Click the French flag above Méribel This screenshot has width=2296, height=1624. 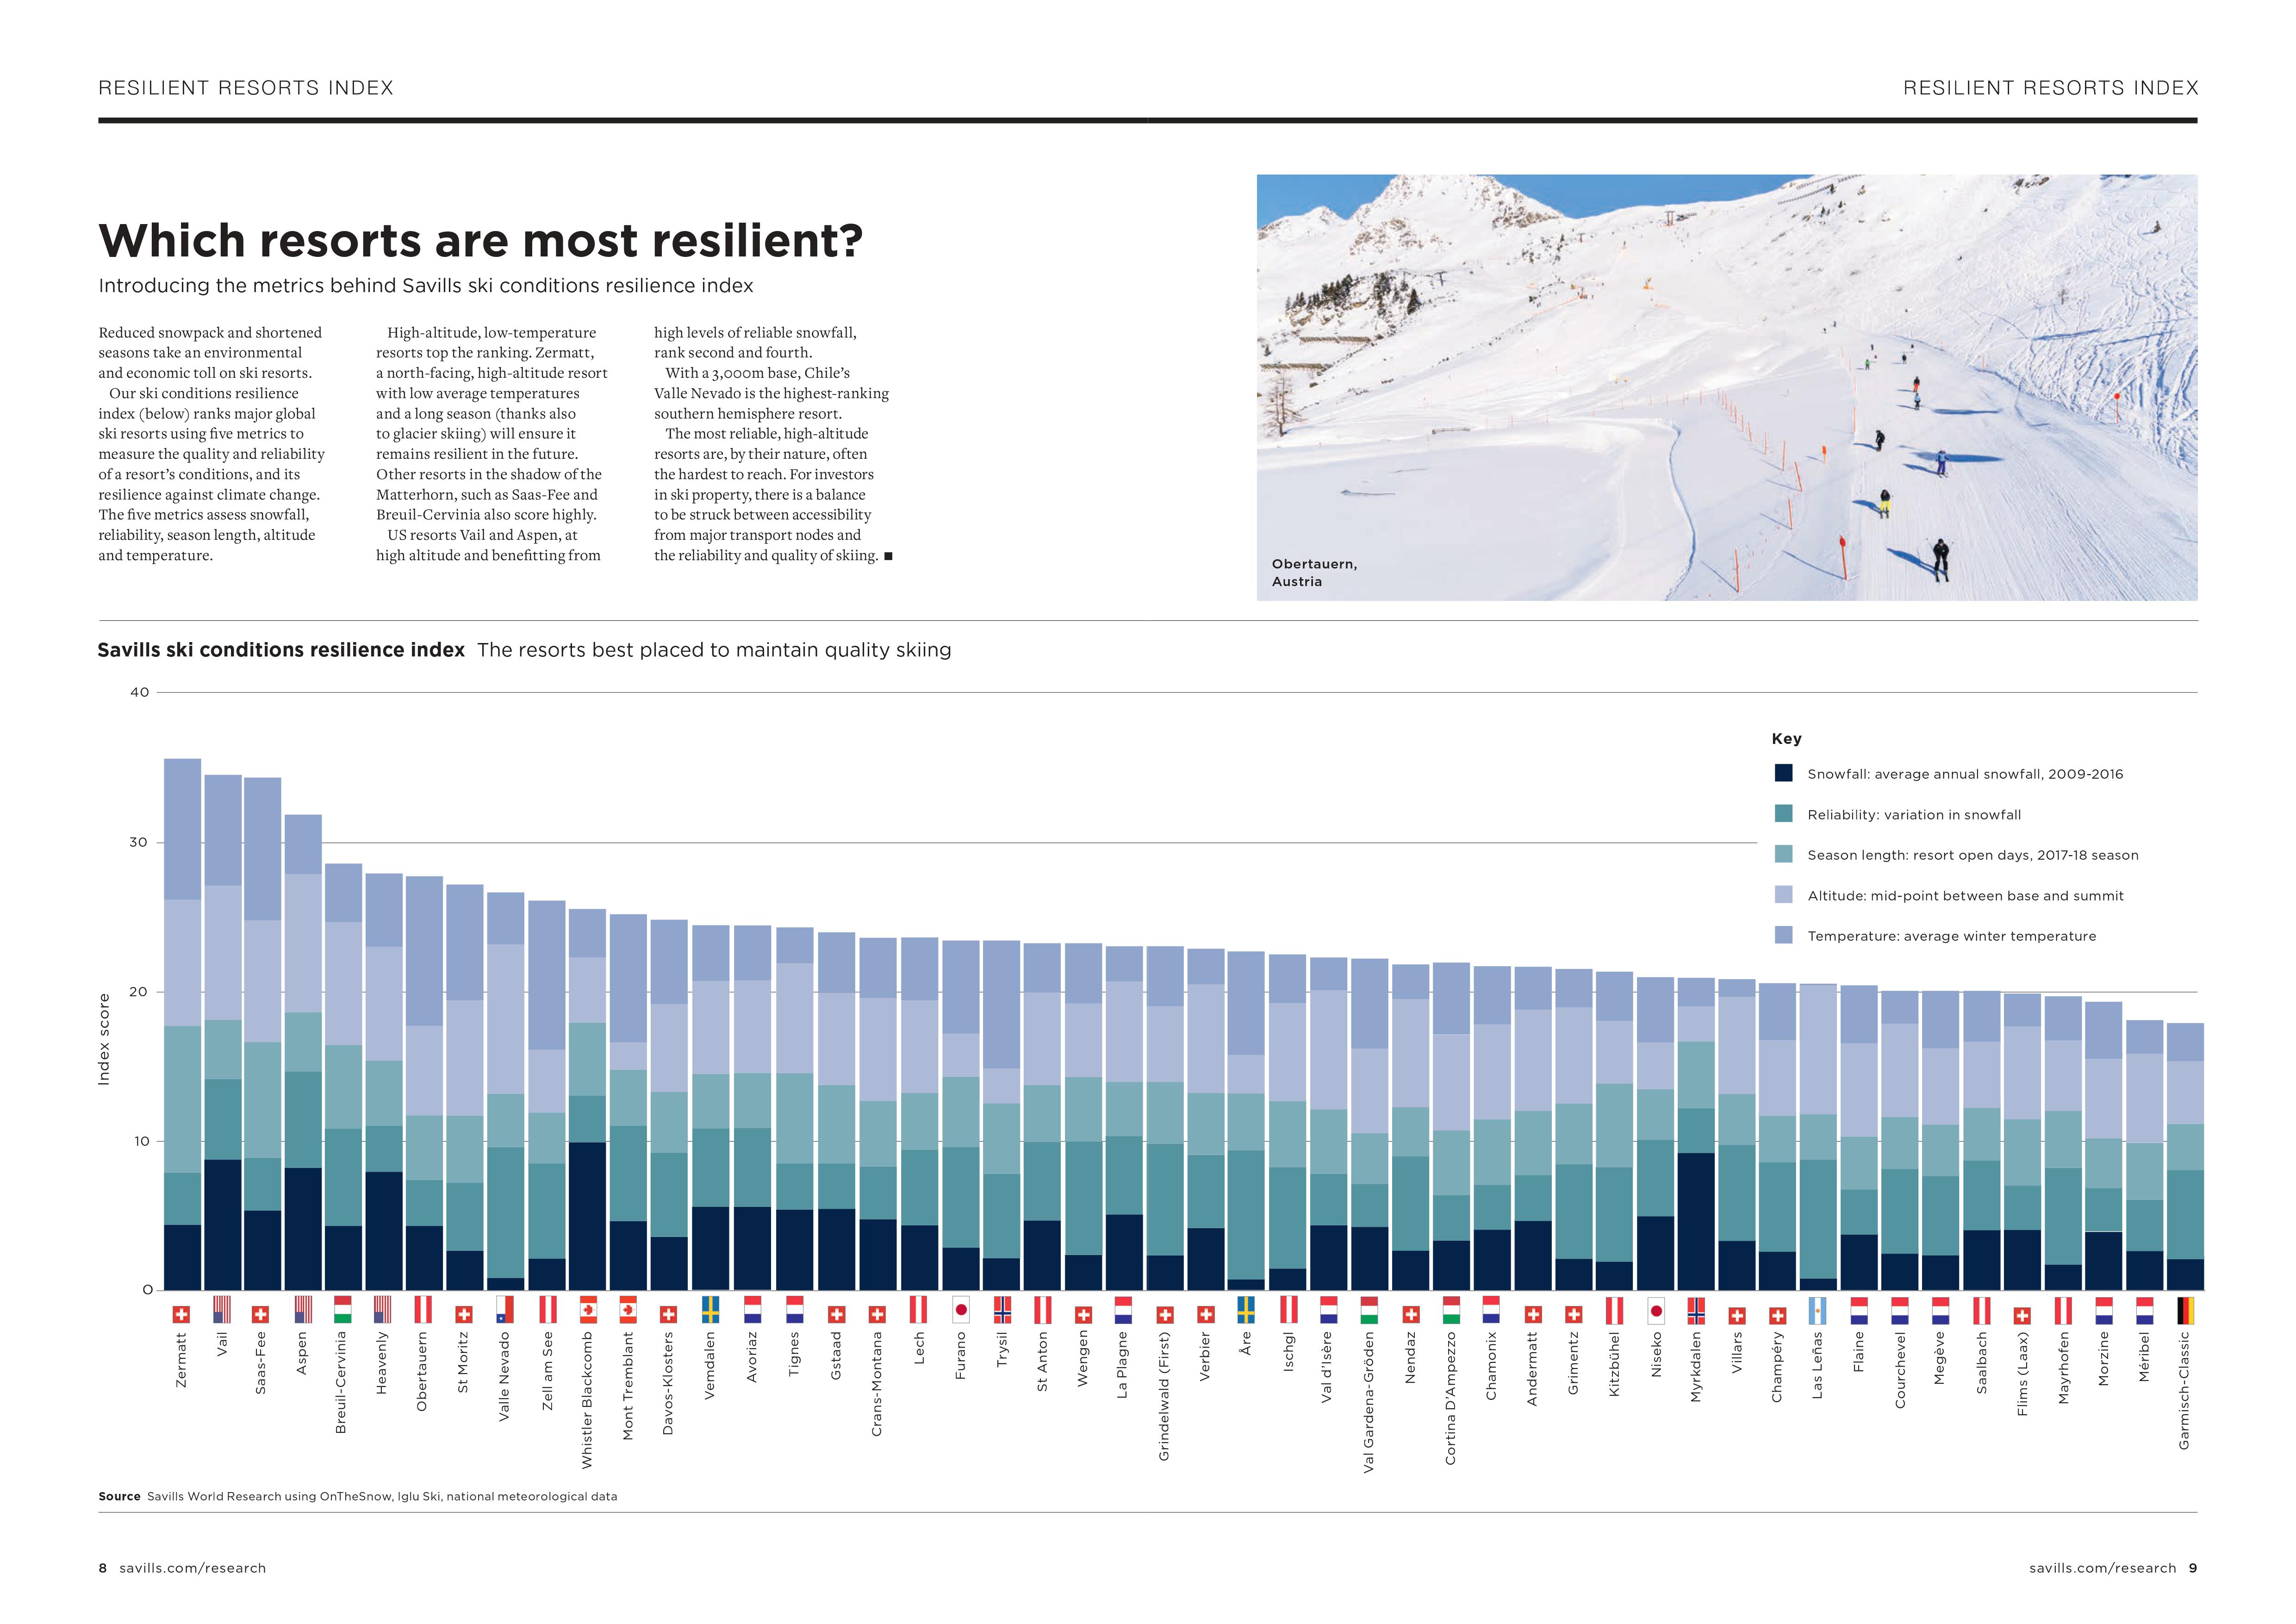click(2145, 1310)
